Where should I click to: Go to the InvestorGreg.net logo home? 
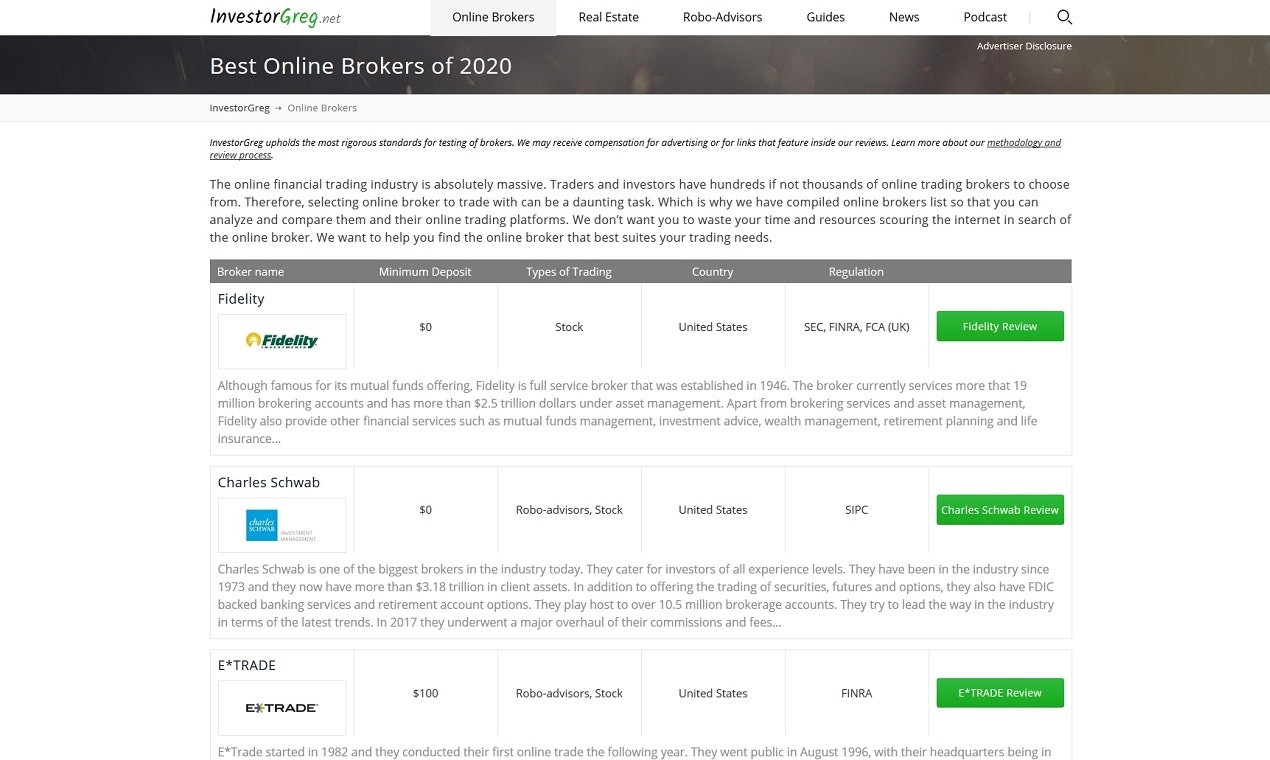275,17
